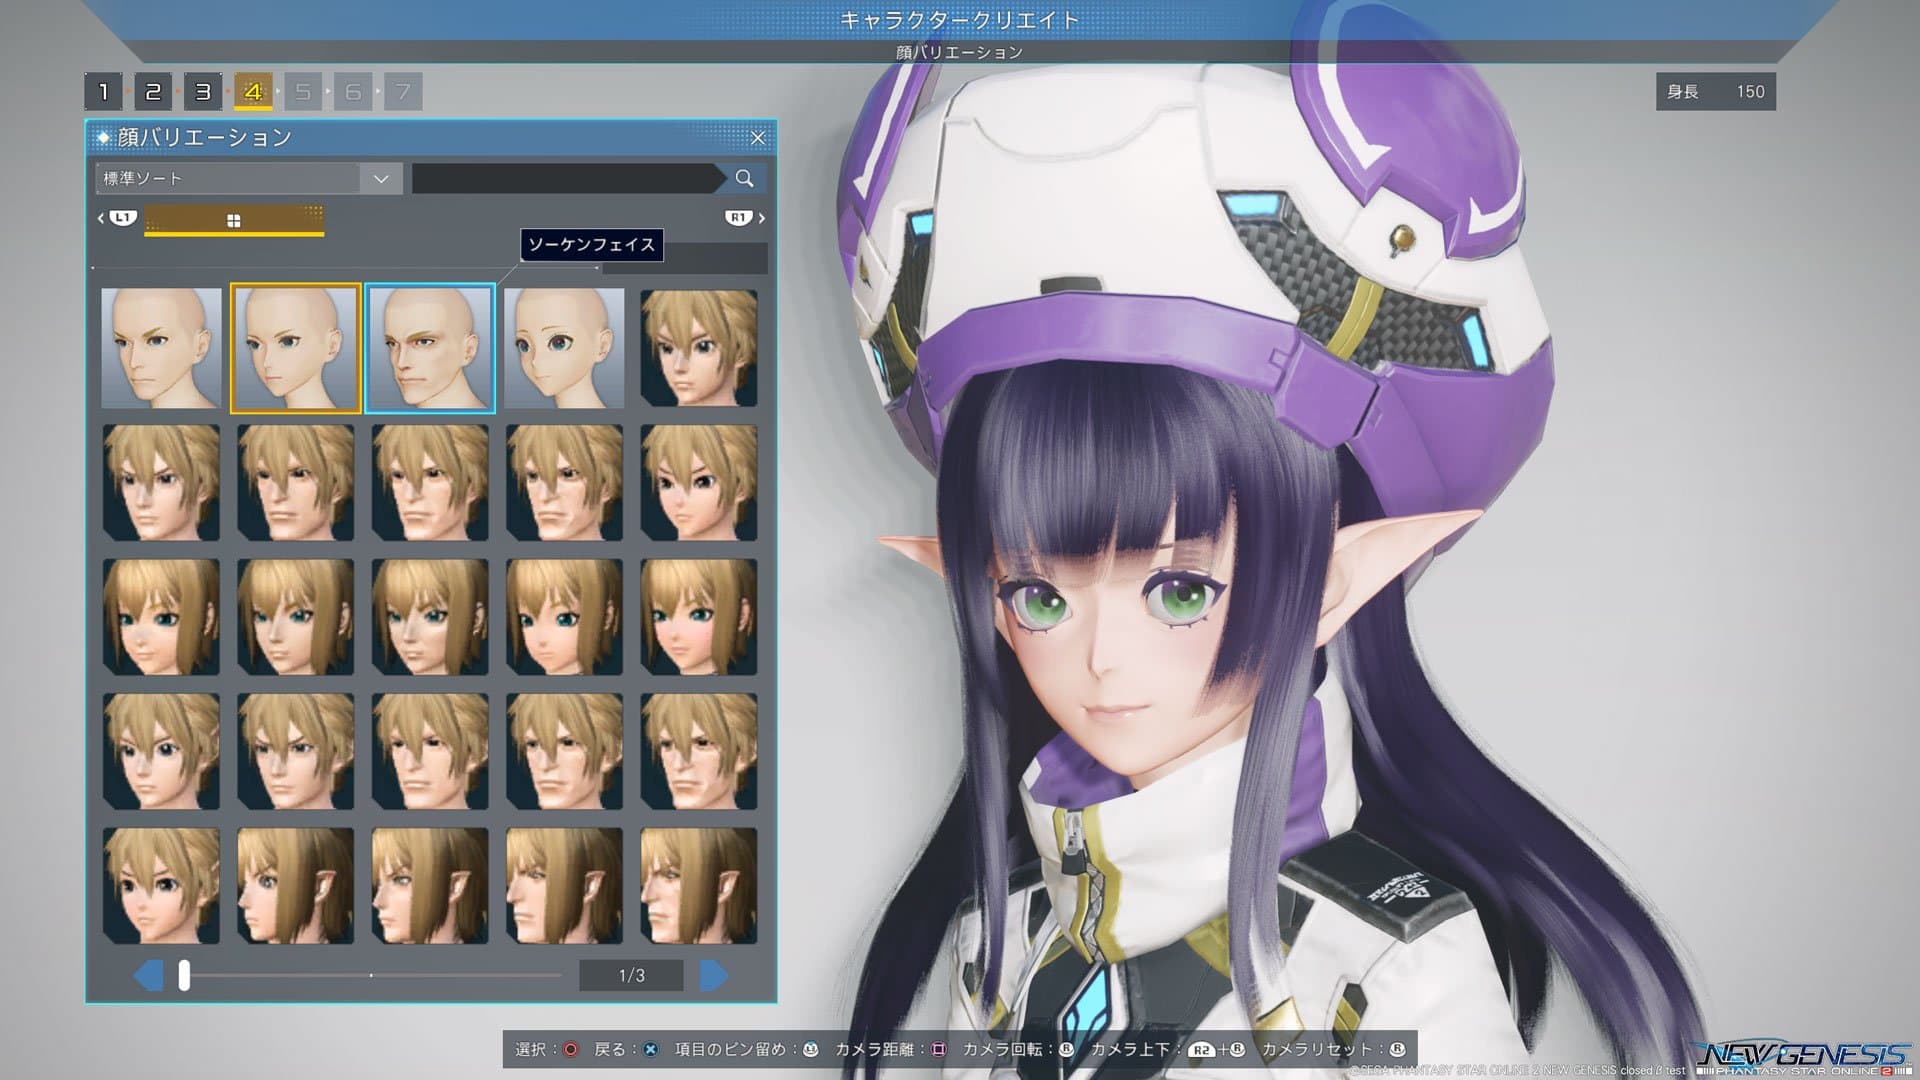The image size is (1920, 1080).
Task: Pick third-row middle teal-eyed face
Action: pos(430,617)
